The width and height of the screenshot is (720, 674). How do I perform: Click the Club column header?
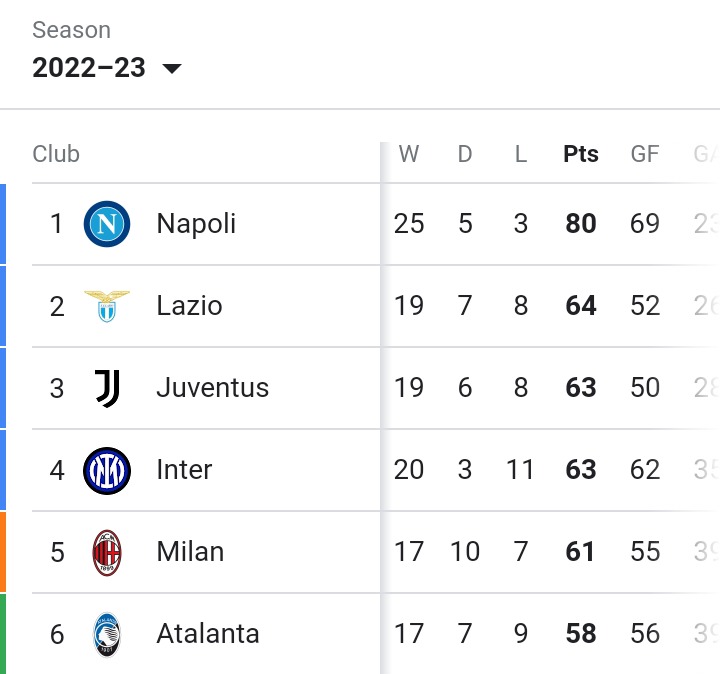point(56,154)
